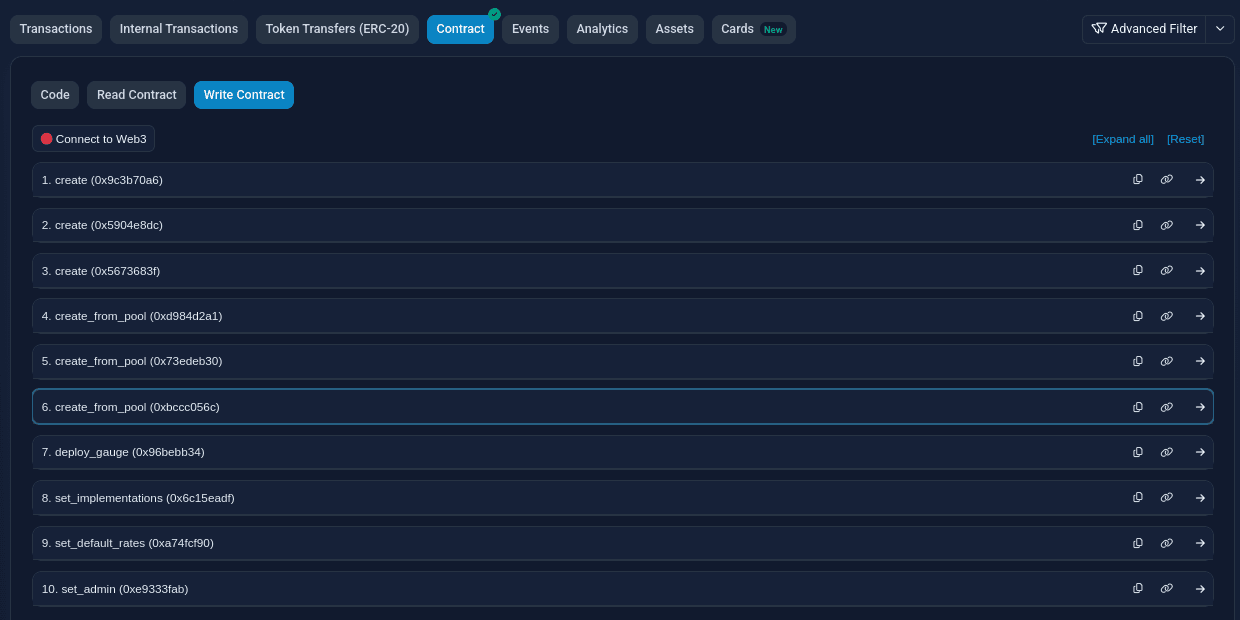
Task: Copy method name for create_from_pool (0xbccc056c)
Action: pos(1138,407)
